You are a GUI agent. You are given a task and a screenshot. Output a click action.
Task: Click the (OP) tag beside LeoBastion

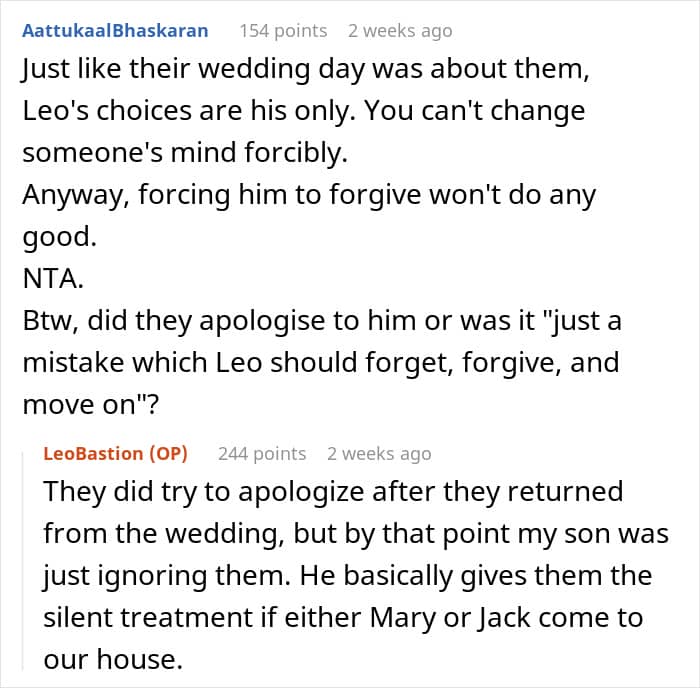click(x=174, y=453)
